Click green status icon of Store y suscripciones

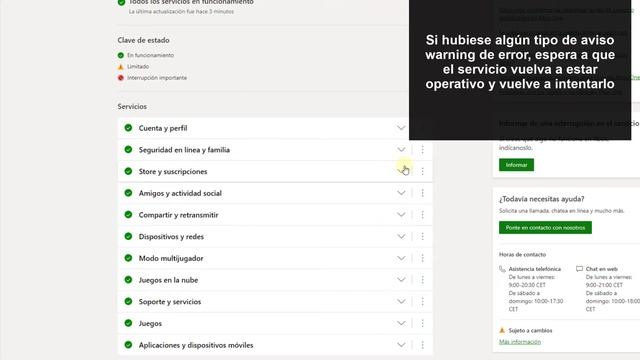click(128, 171)
